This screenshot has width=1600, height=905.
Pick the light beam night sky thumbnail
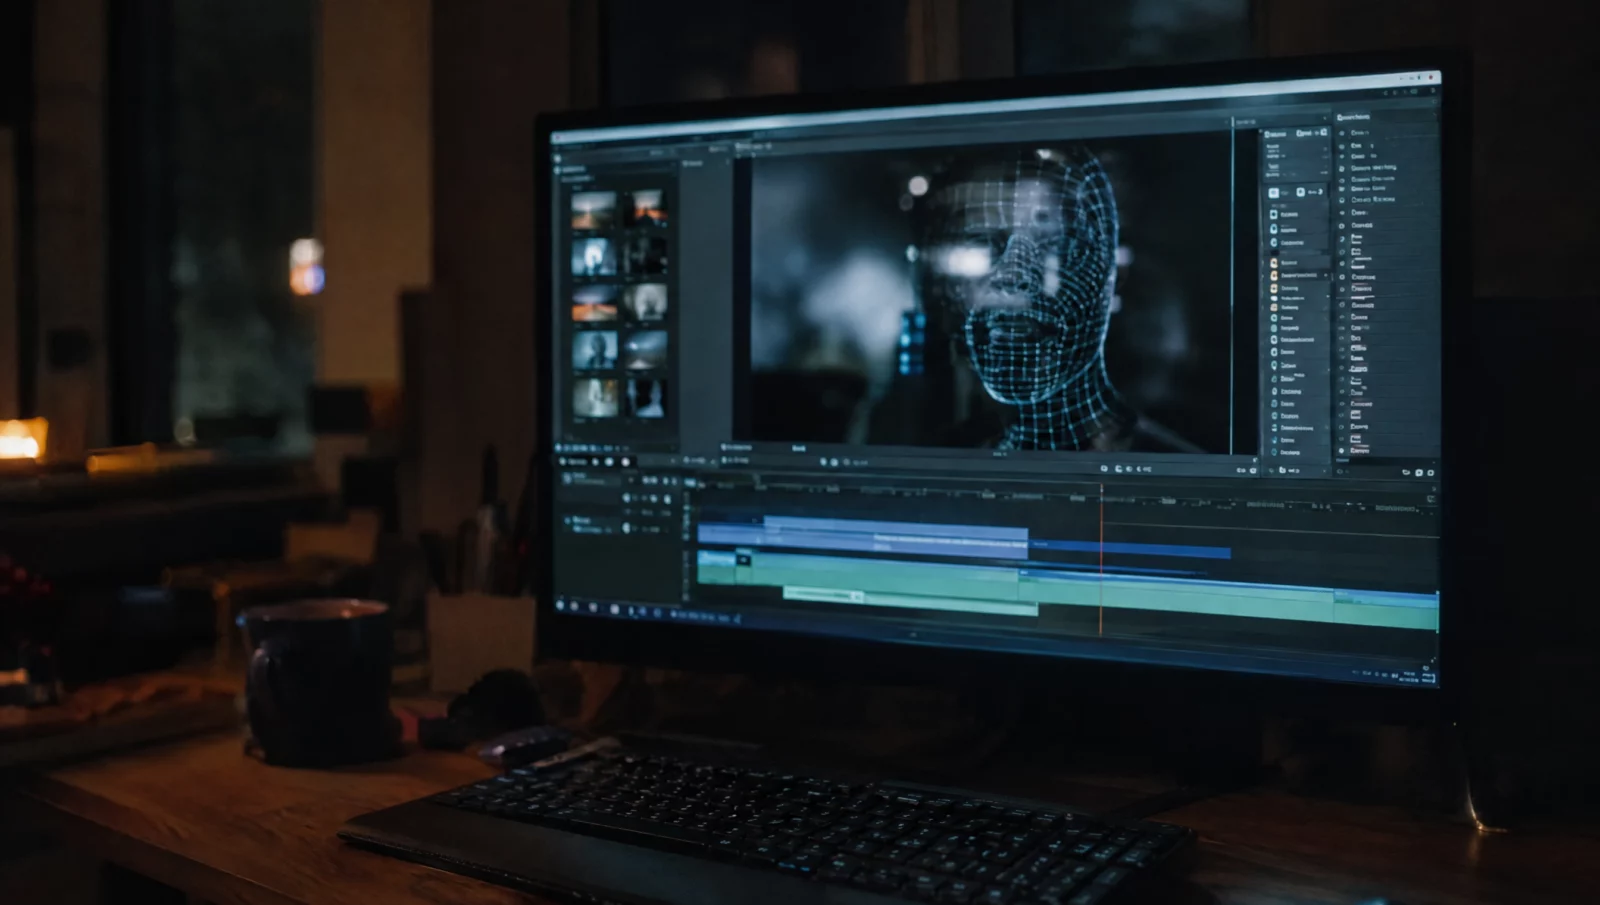click(646, 350)
